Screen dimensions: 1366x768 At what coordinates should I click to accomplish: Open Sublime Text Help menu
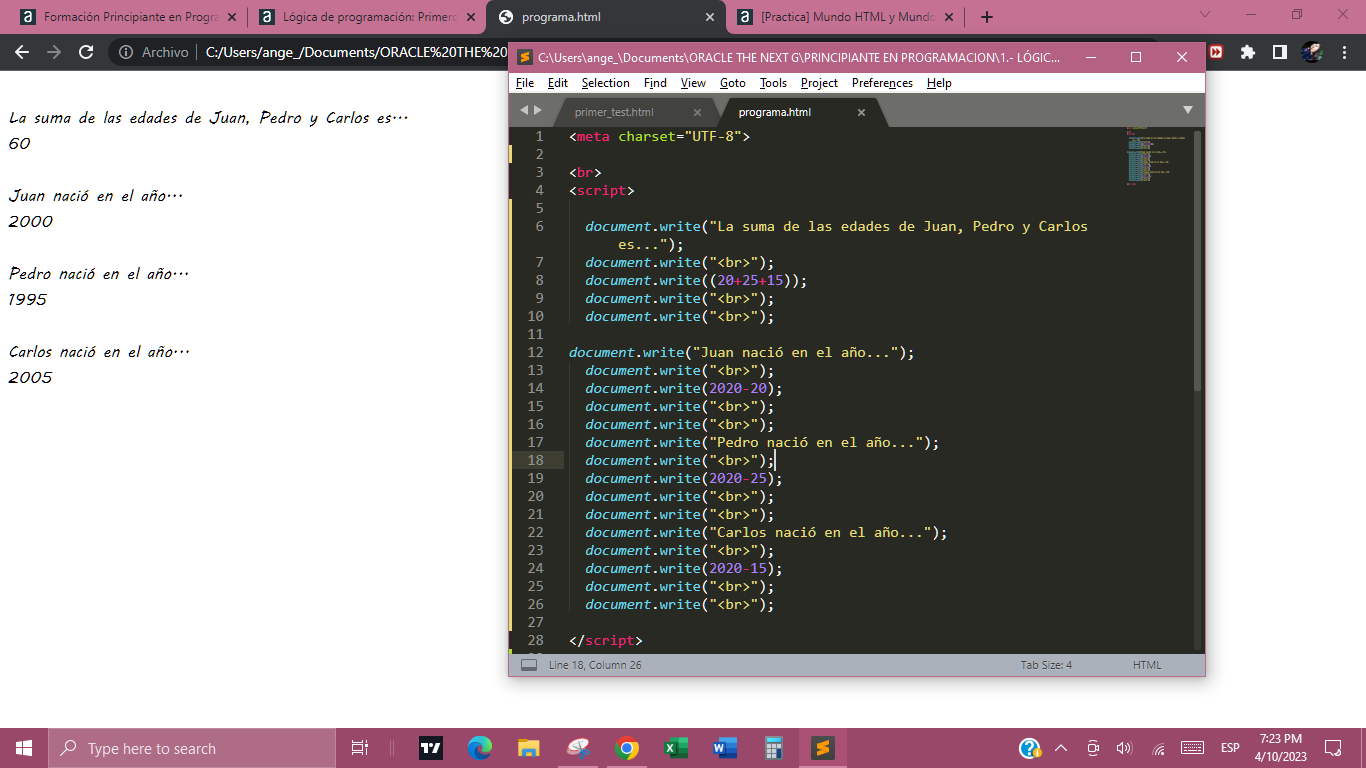click(939, 83)
